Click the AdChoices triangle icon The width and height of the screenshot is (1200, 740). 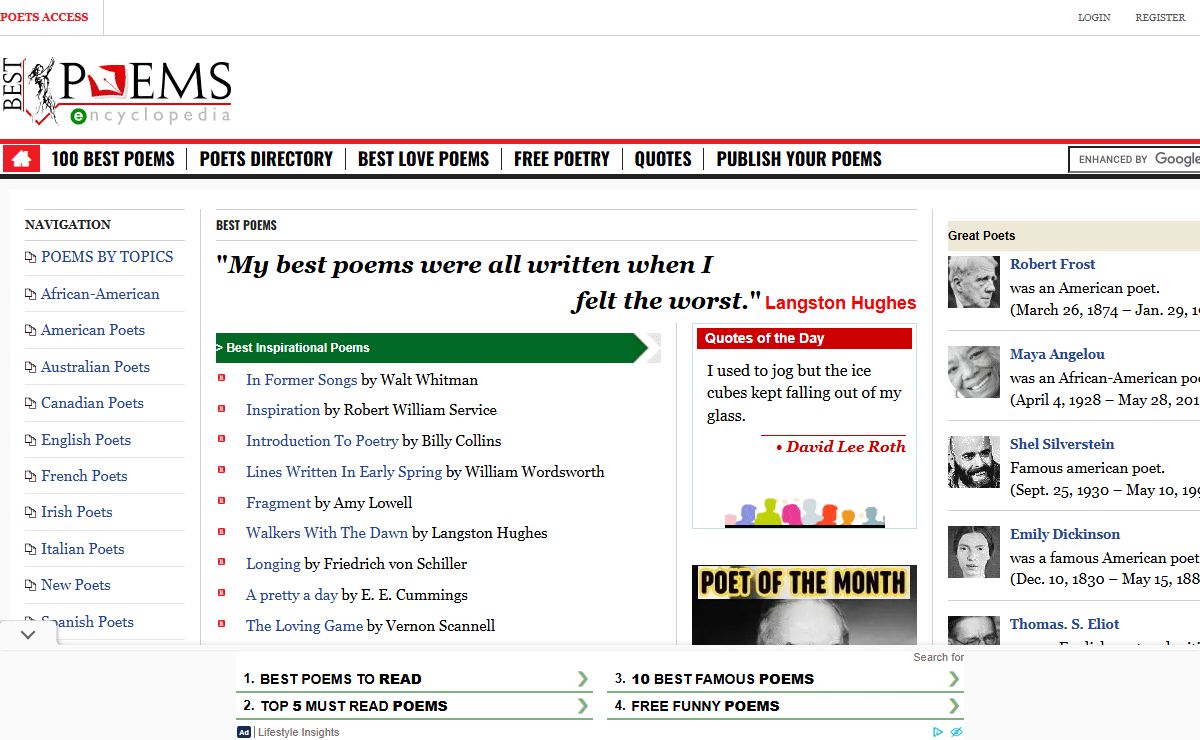tap(938, 732)
